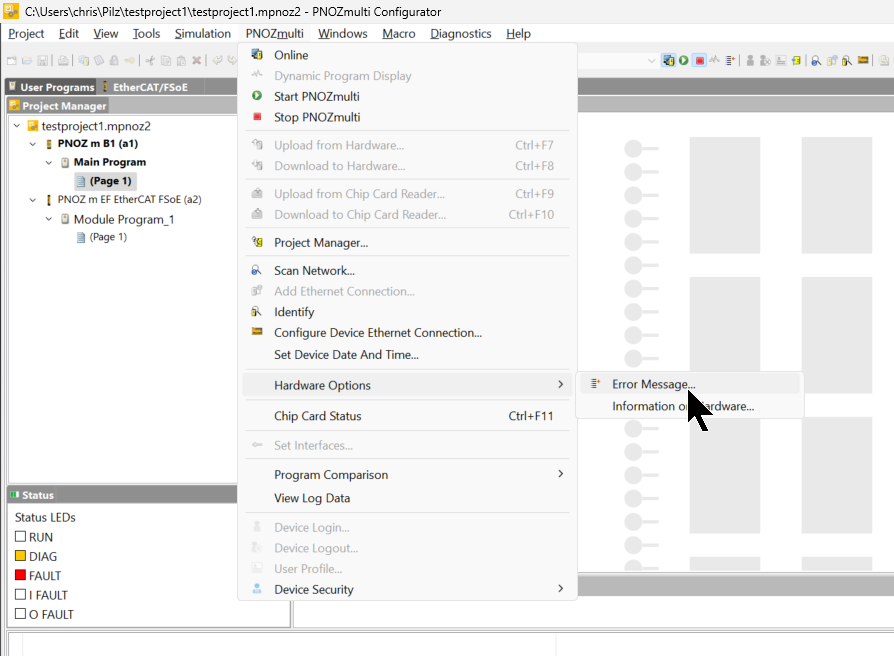Expand the Hardware Options submenu arrow

tap(560, 385)
